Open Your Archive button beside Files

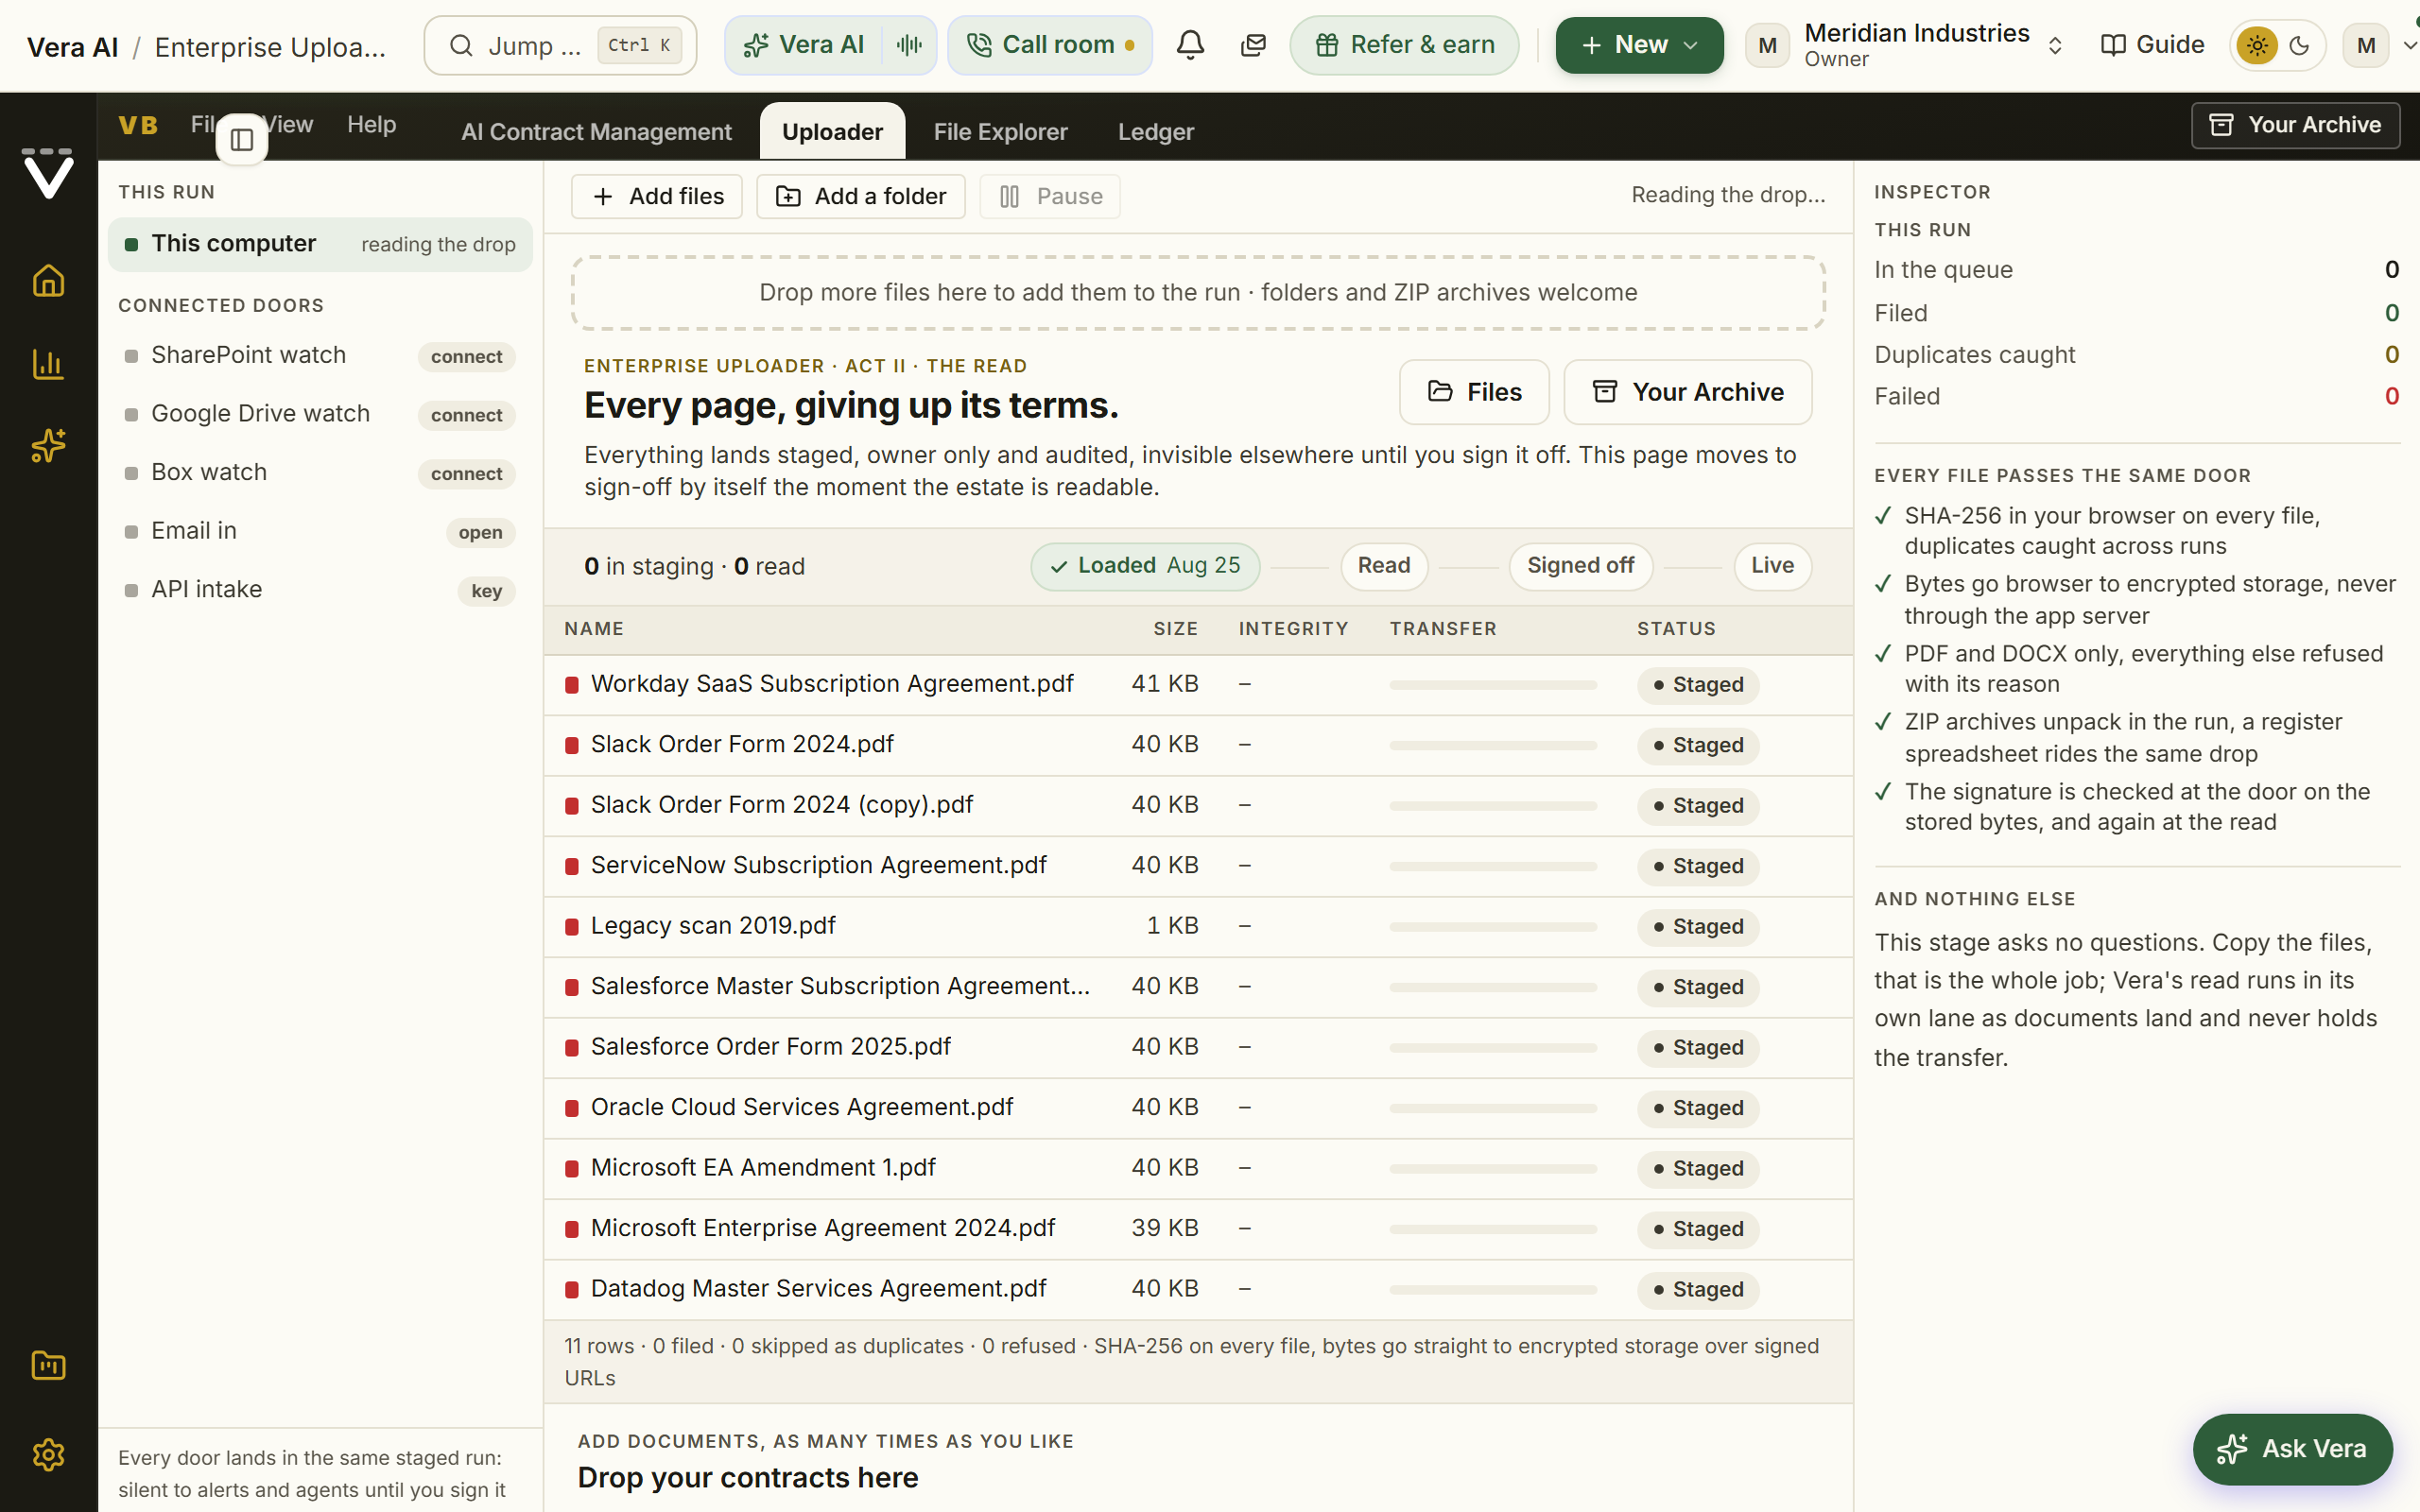point(1688,392)
